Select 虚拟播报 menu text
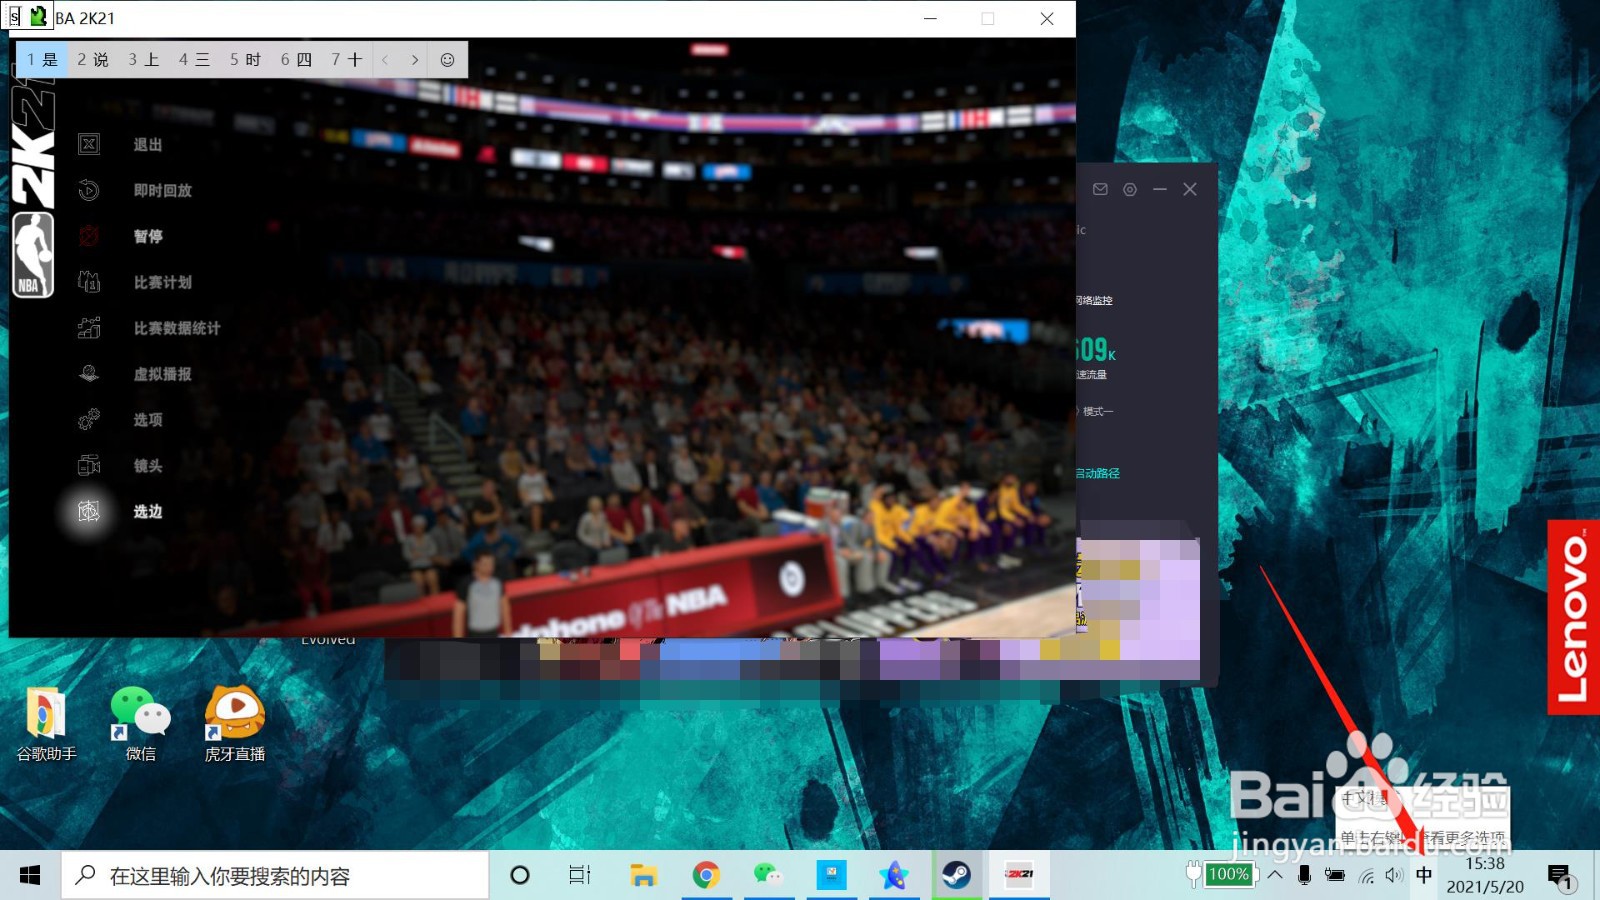Image resolution: width=1600 pixels, height=900 pixels. [163, 374]
